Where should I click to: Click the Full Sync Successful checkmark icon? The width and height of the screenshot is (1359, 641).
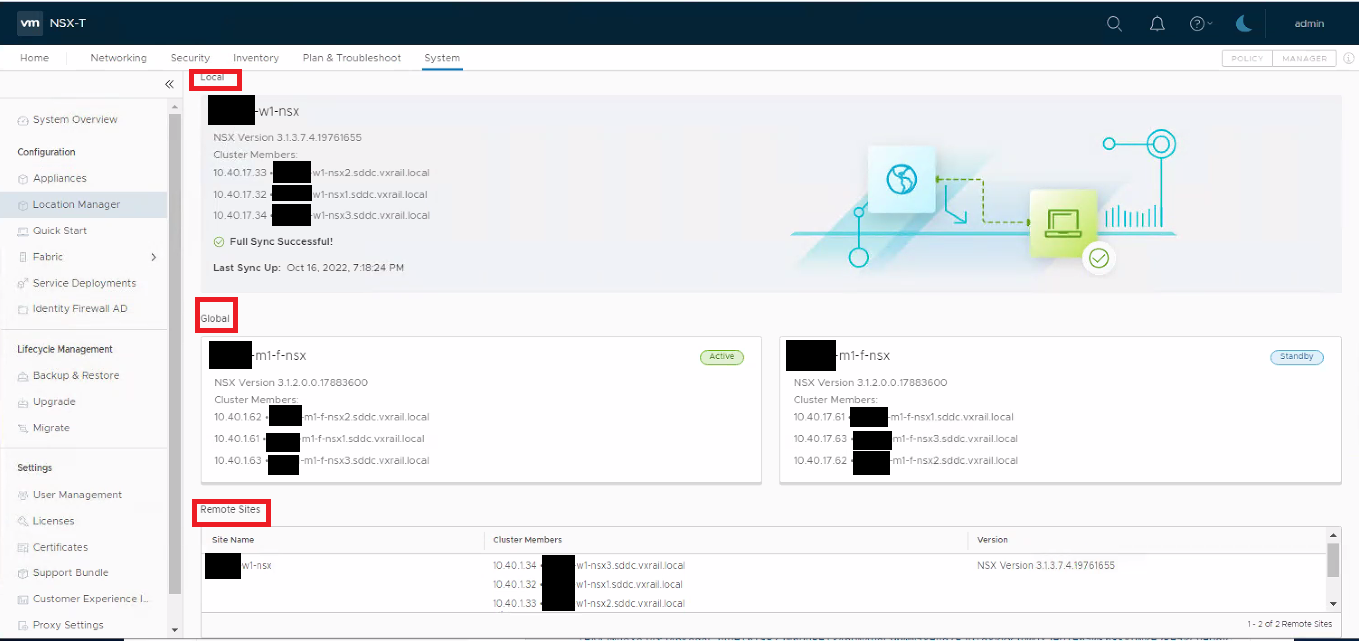coord(219,242)
